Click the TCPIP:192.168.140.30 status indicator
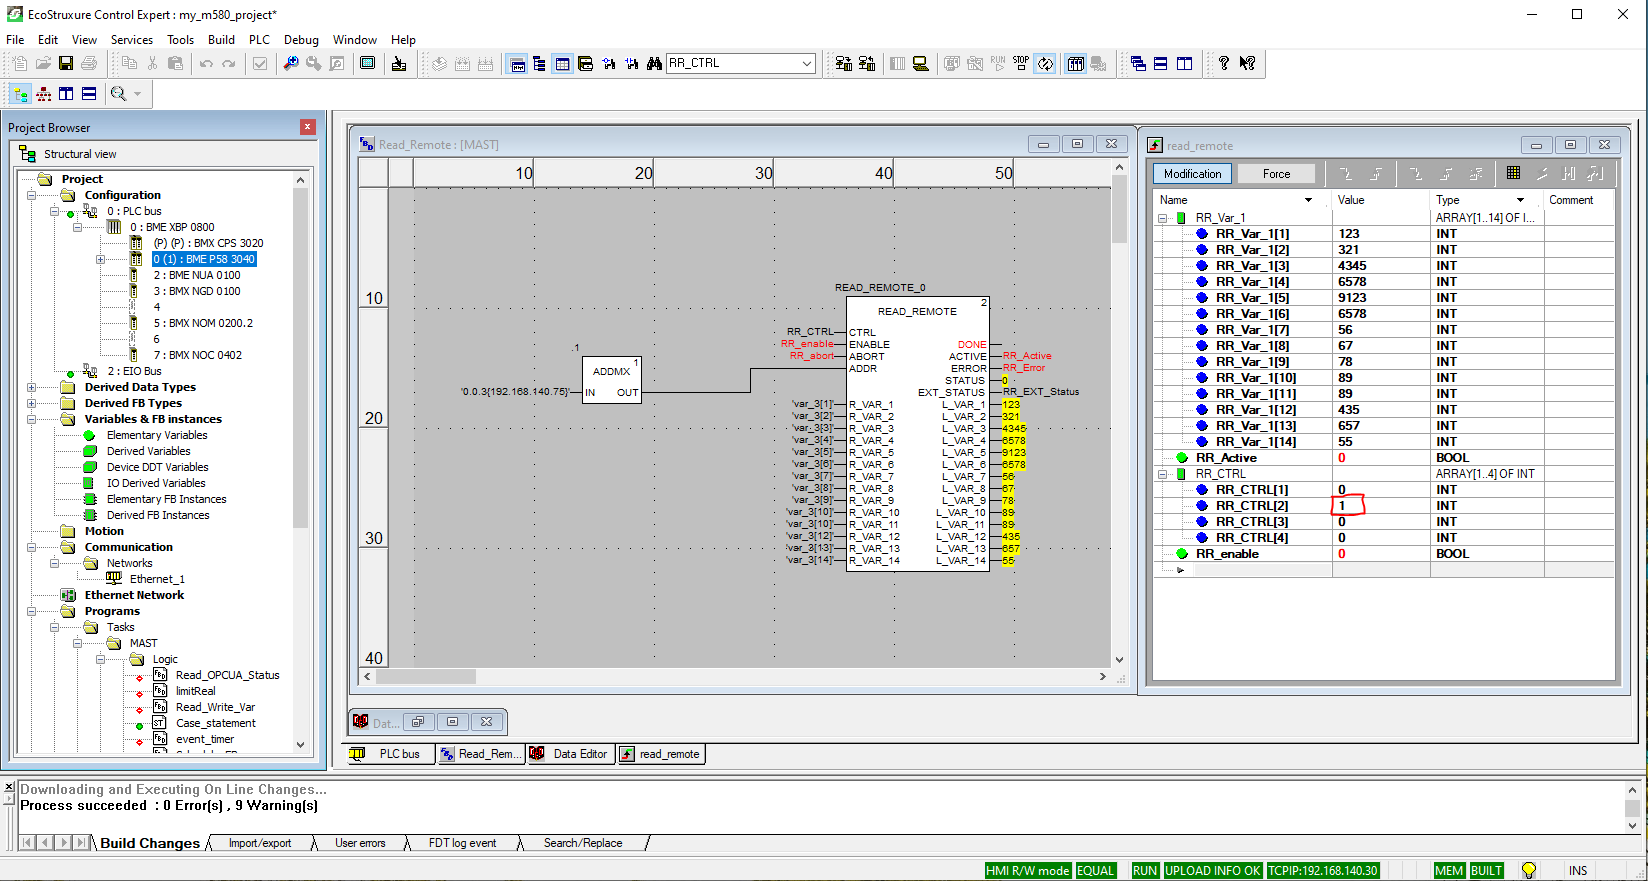 pyautogui.click(x=1323, y=871)
